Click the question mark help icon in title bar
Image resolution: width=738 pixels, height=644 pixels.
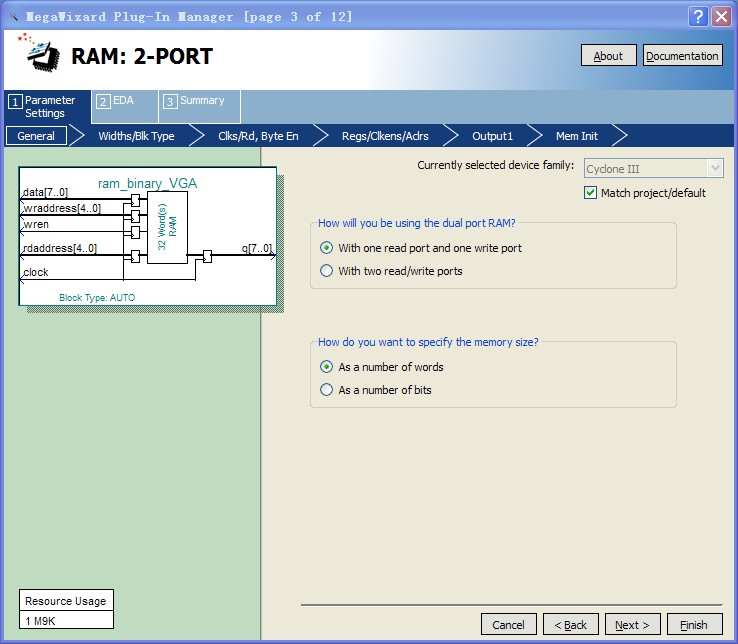click(x=698, y=17)
